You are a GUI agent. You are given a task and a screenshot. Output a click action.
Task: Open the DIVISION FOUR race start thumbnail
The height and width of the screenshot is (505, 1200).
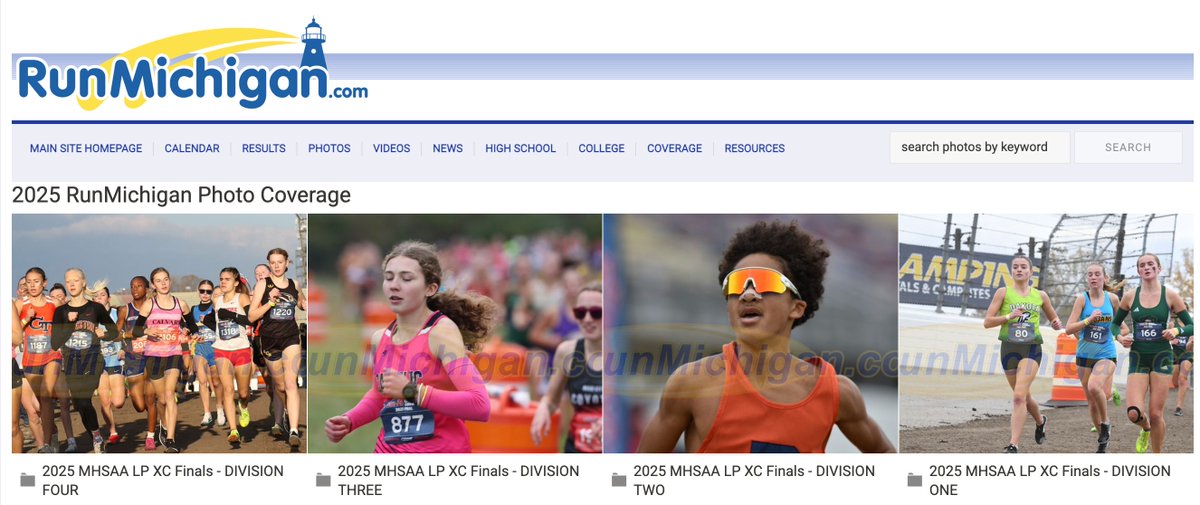coord(159,333)
